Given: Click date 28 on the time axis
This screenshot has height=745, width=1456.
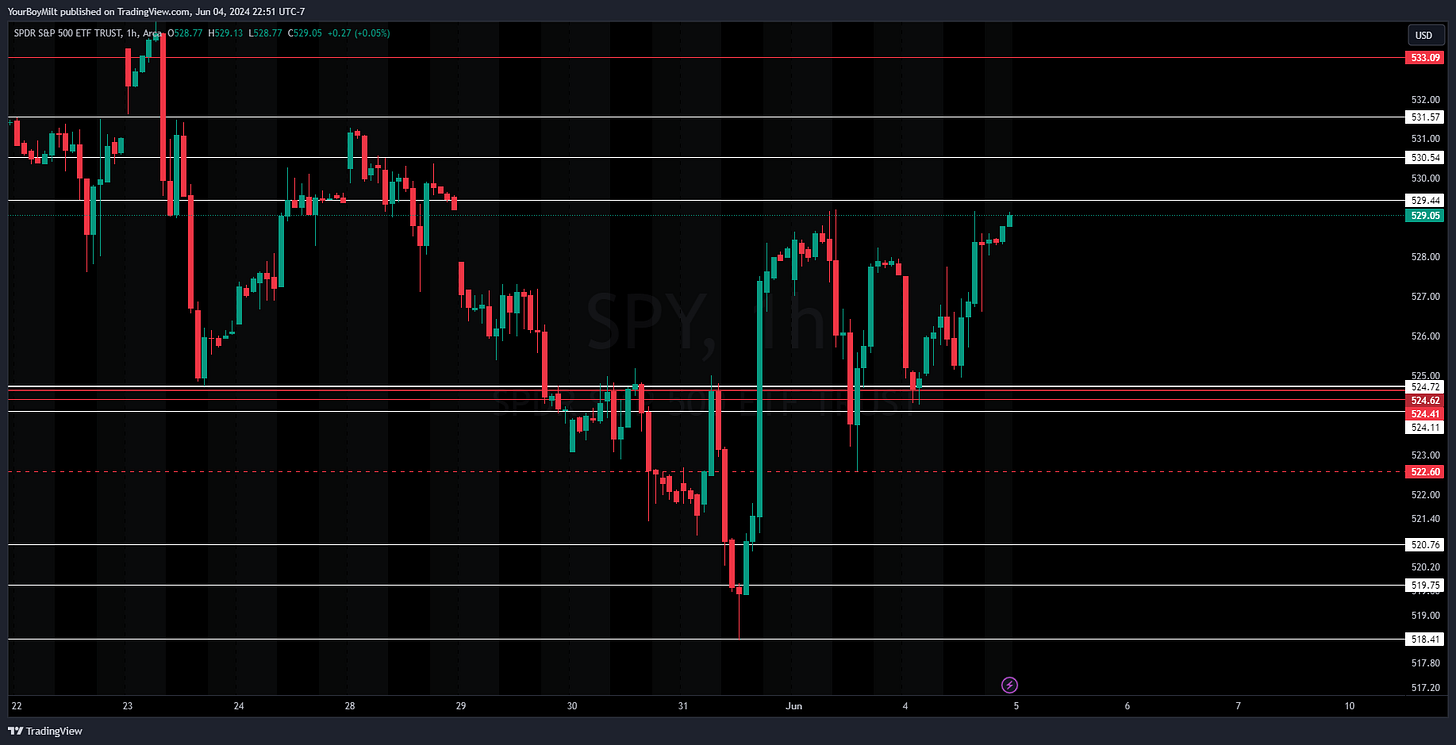Looking at the screenshot, I should tap(349, 706).
